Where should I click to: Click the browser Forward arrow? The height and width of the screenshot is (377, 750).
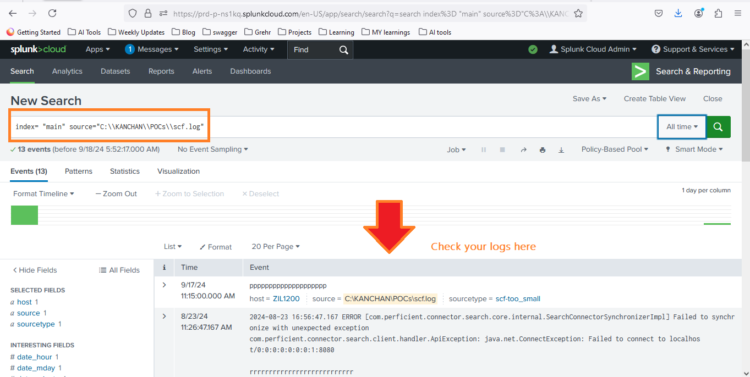(32, 13)
